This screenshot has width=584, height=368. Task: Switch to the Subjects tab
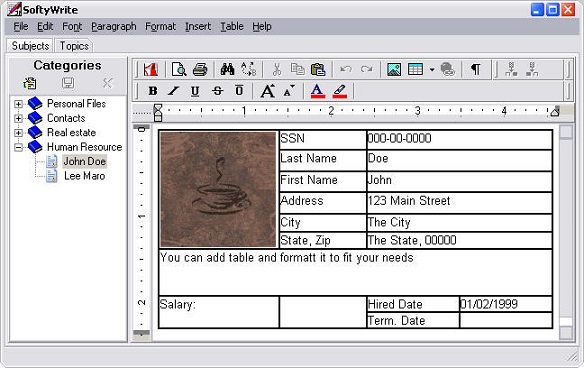(x=30, y=46)
